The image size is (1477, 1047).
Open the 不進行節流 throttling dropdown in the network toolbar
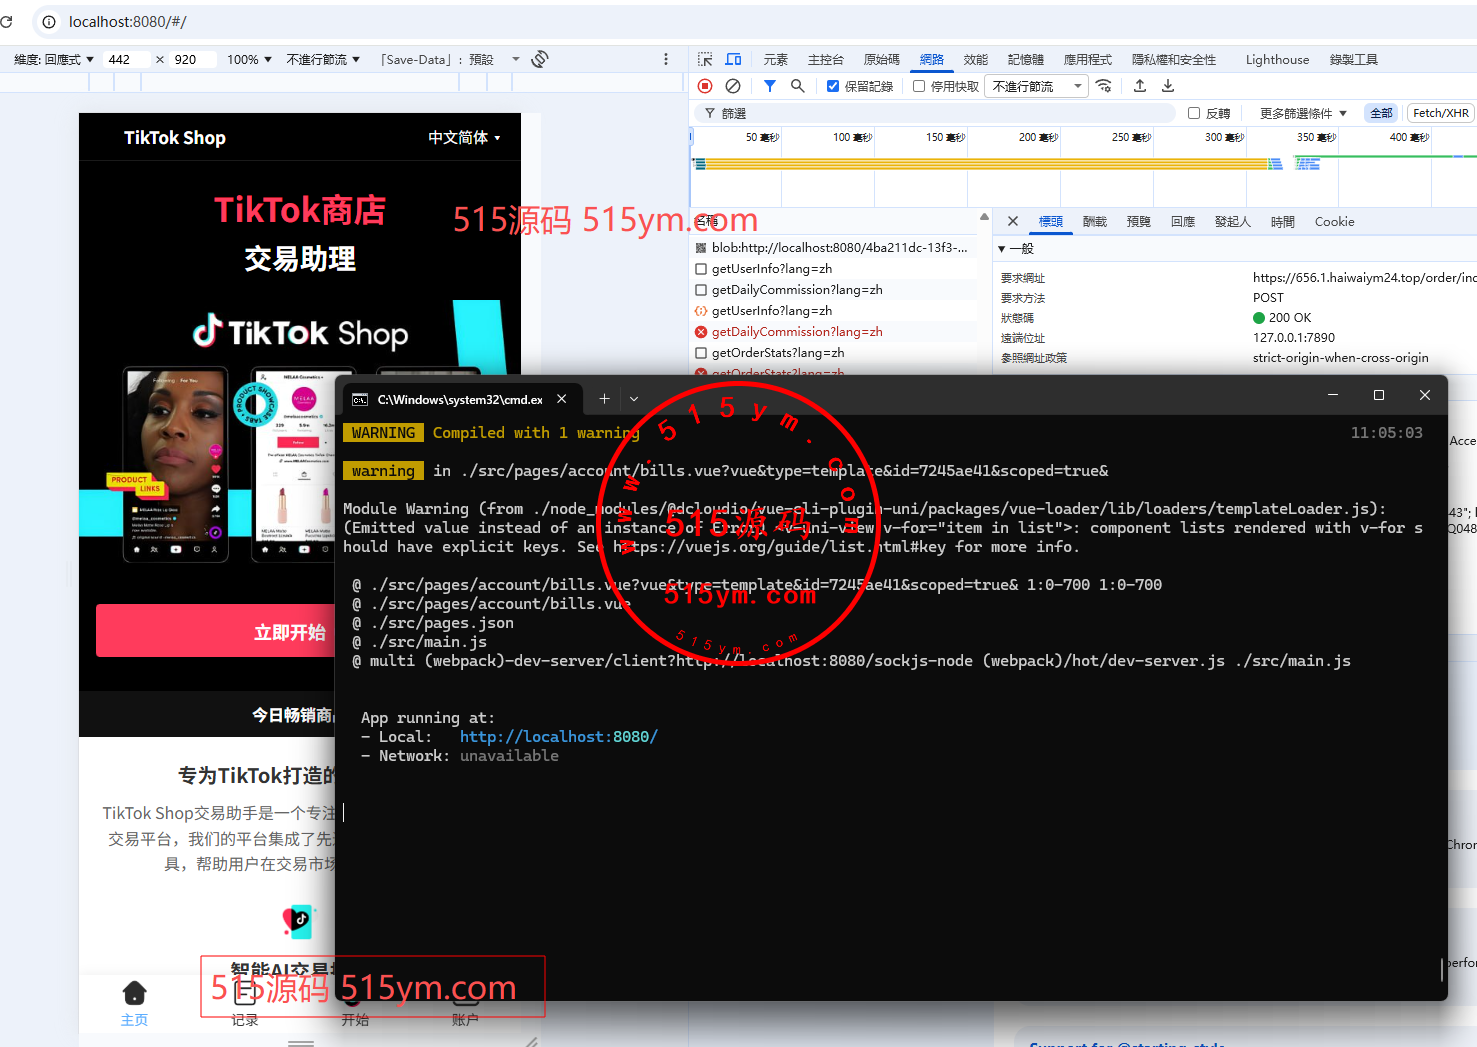1036,86
